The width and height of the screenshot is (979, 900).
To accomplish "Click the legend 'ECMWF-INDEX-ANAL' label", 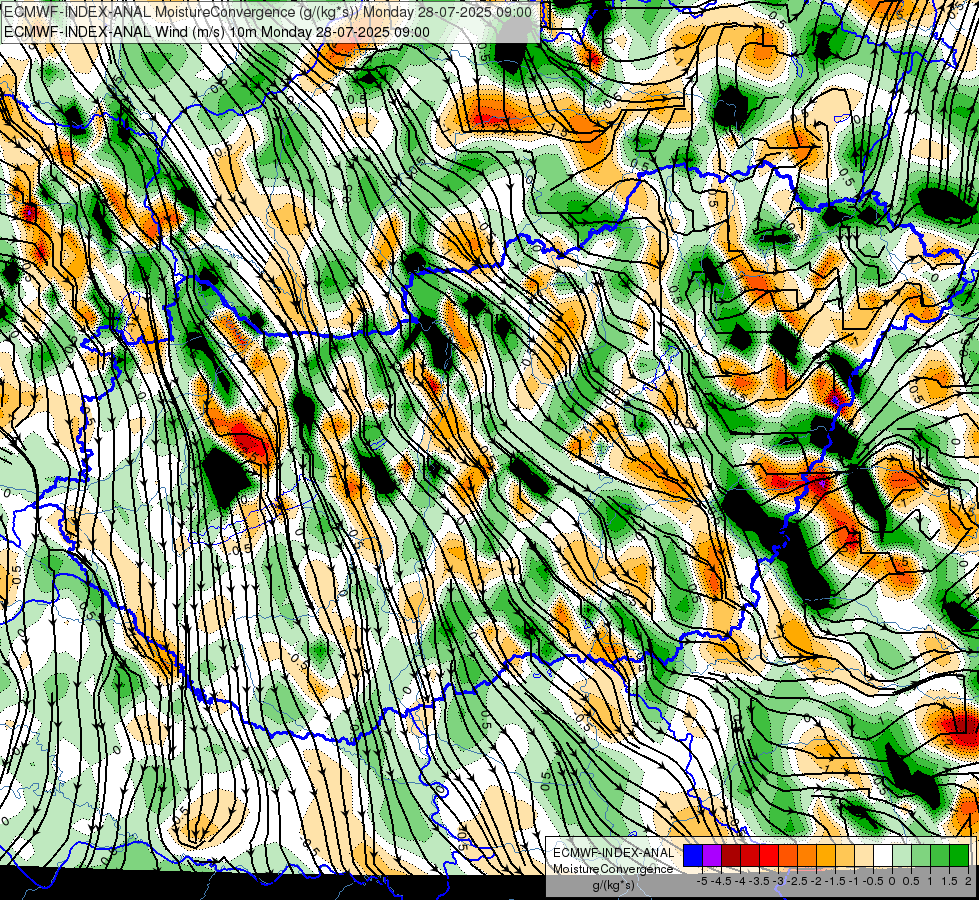I will coord(614,853).
